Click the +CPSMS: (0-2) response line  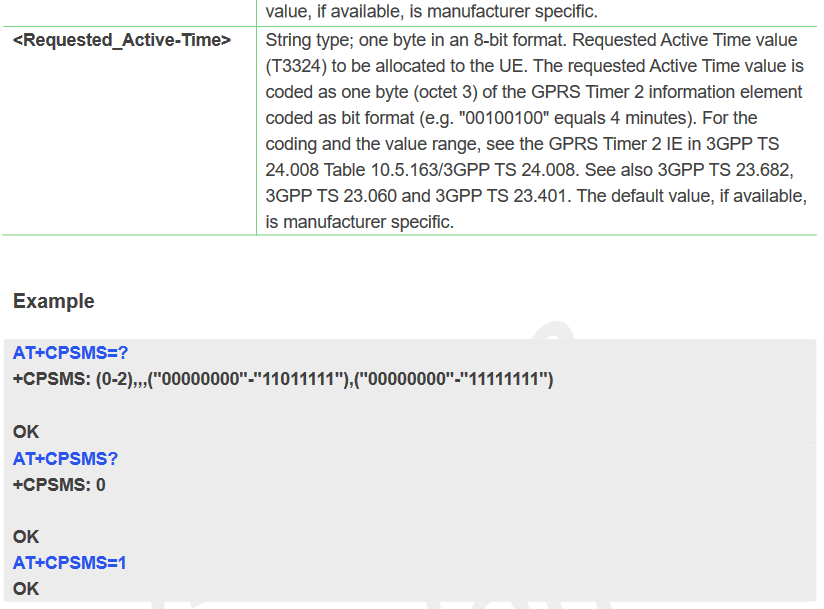pos(283,379)
